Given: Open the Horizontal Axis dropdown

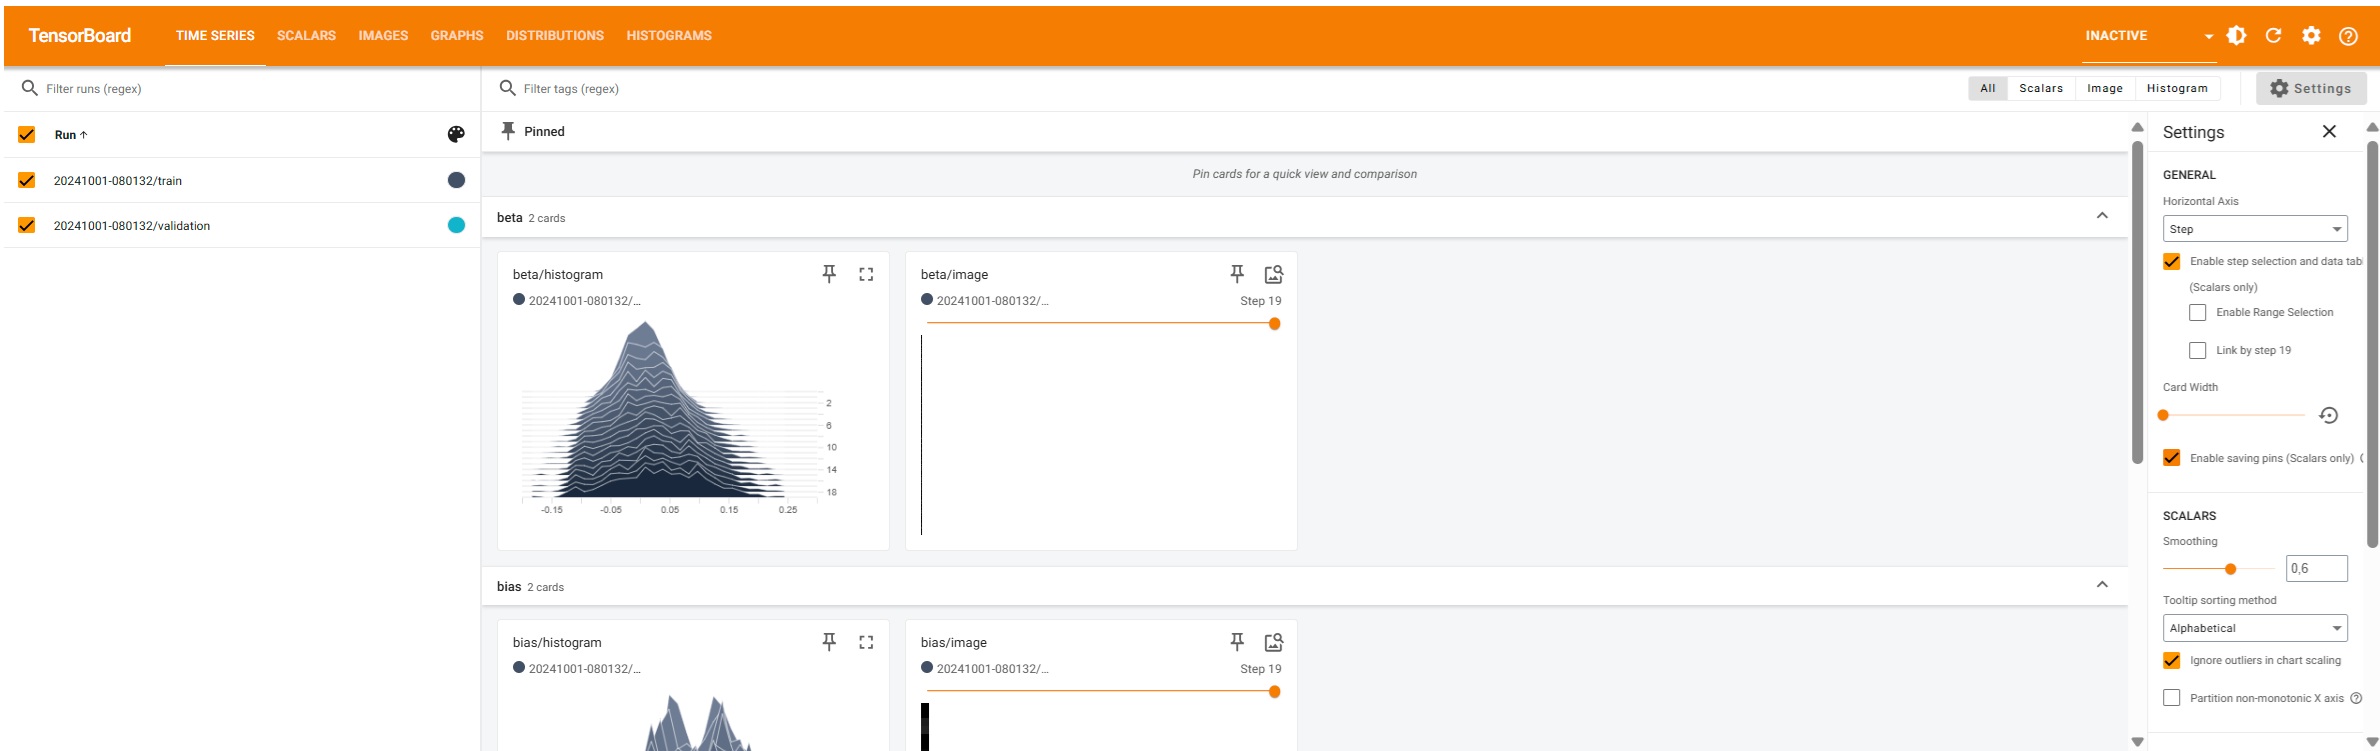Looking at the screenshot, I should 2254,229.
